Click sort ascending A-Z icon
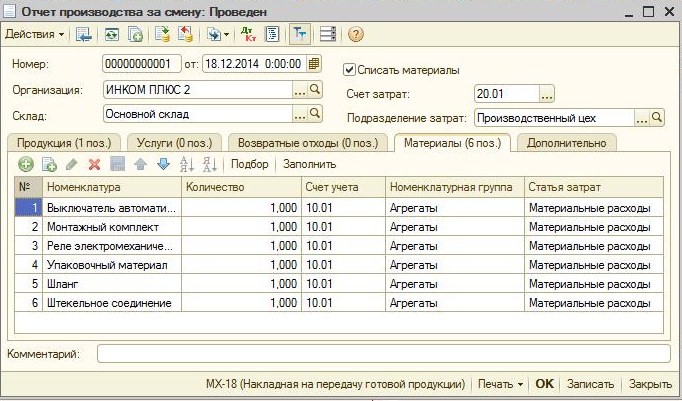The width and height of the screenshot is (682, 401). click(186, 164)
